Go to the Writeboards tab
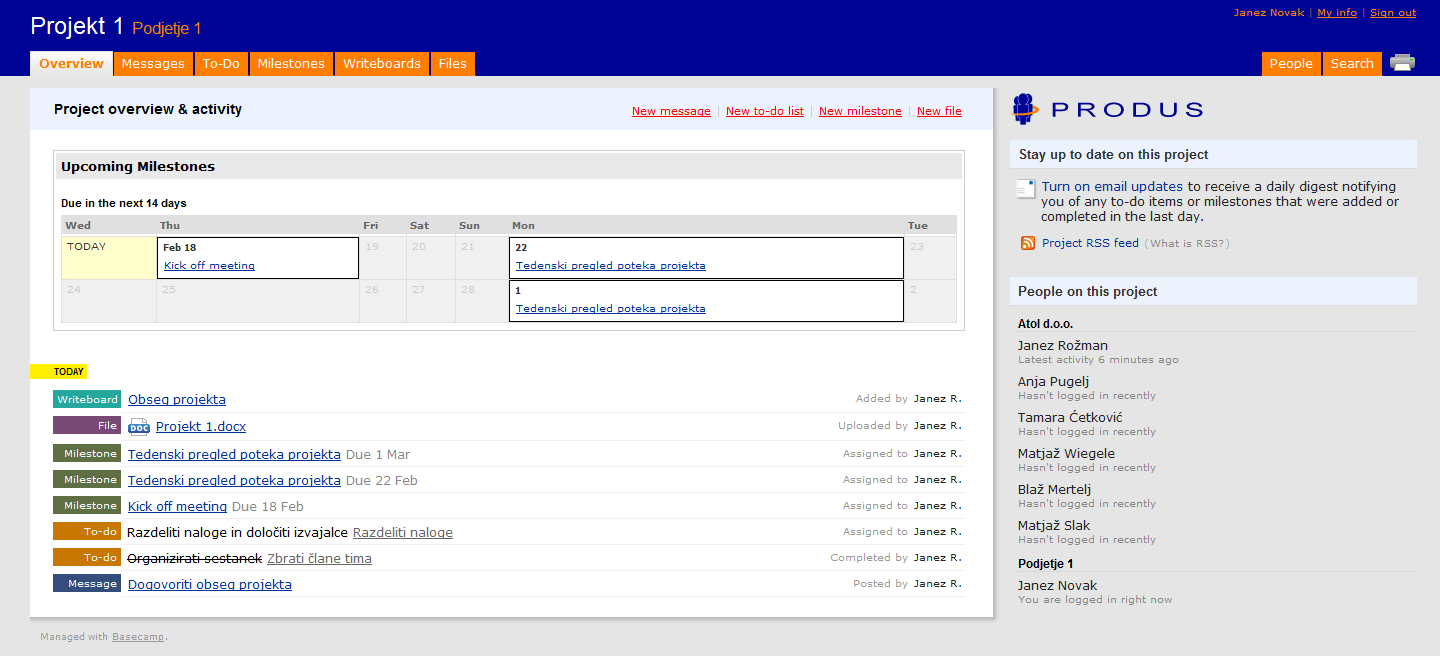 pyautogui.click(x=382, y=64)
